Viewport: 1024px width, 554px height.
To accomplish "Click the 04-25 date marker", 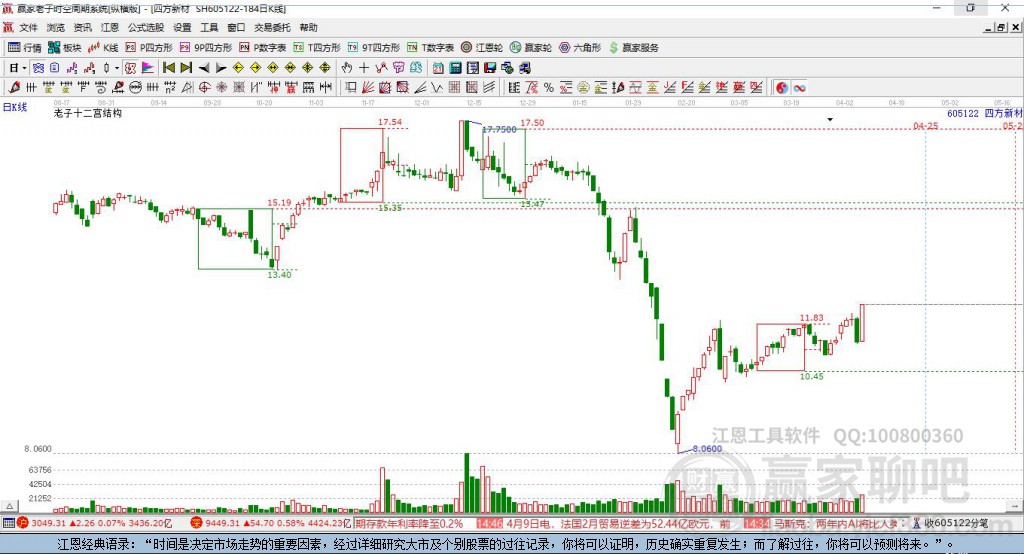I will tap(925, 125).
